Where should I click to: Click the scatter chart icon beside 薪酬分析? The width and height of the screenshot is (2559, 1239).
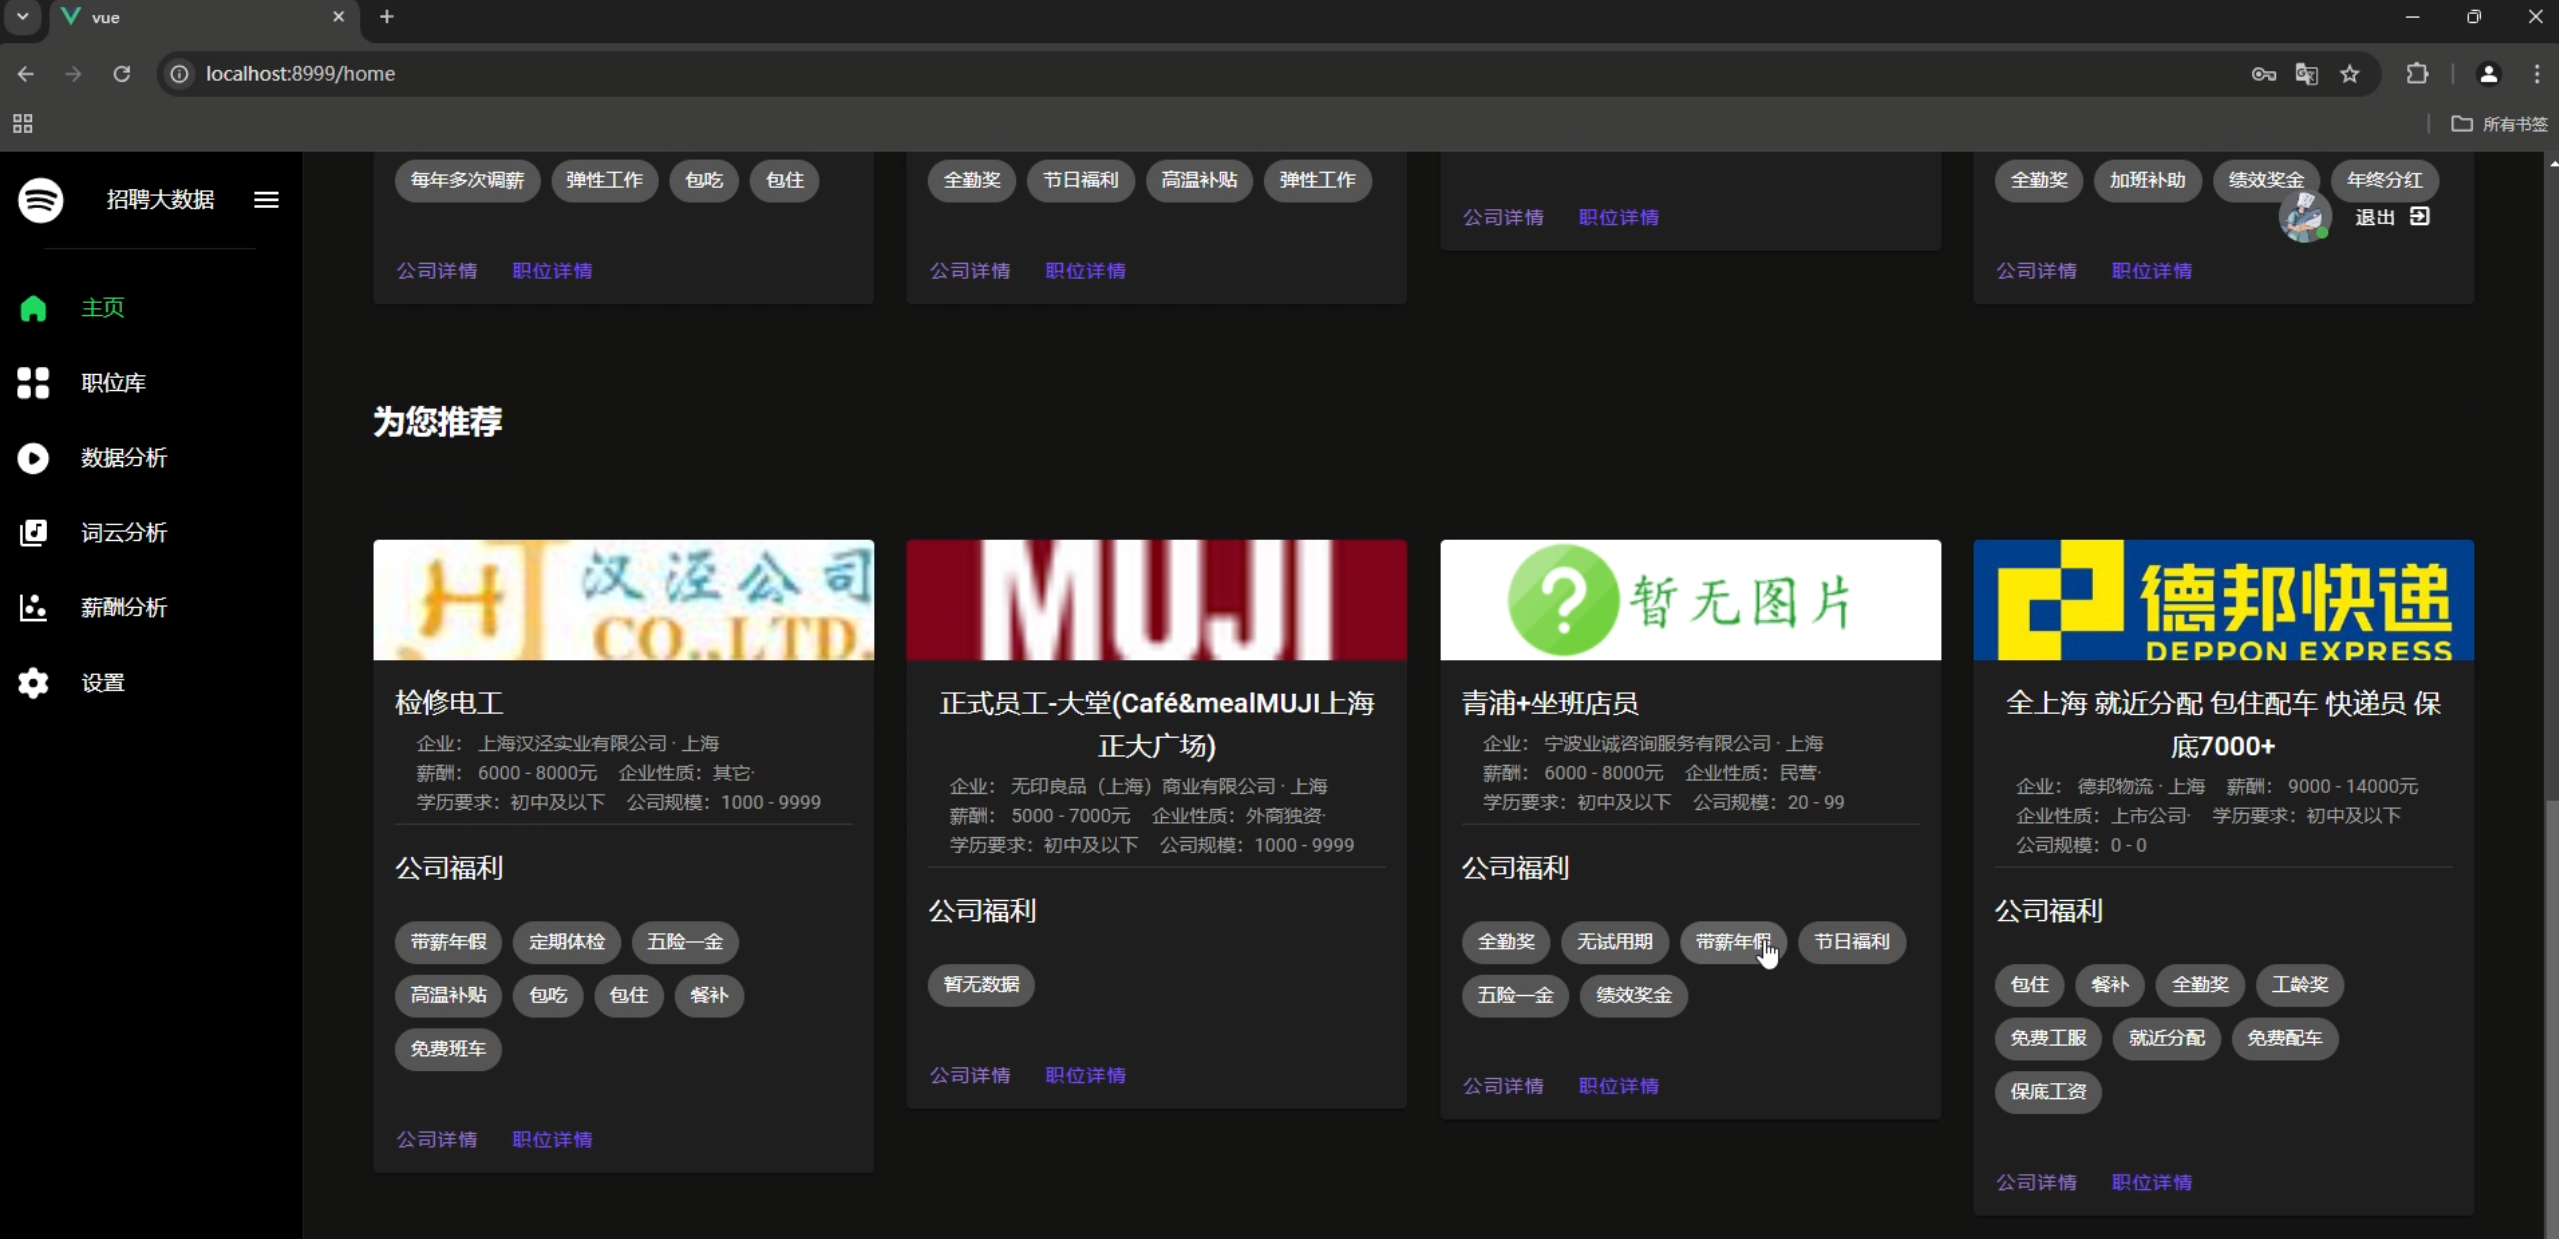[33, 607]
